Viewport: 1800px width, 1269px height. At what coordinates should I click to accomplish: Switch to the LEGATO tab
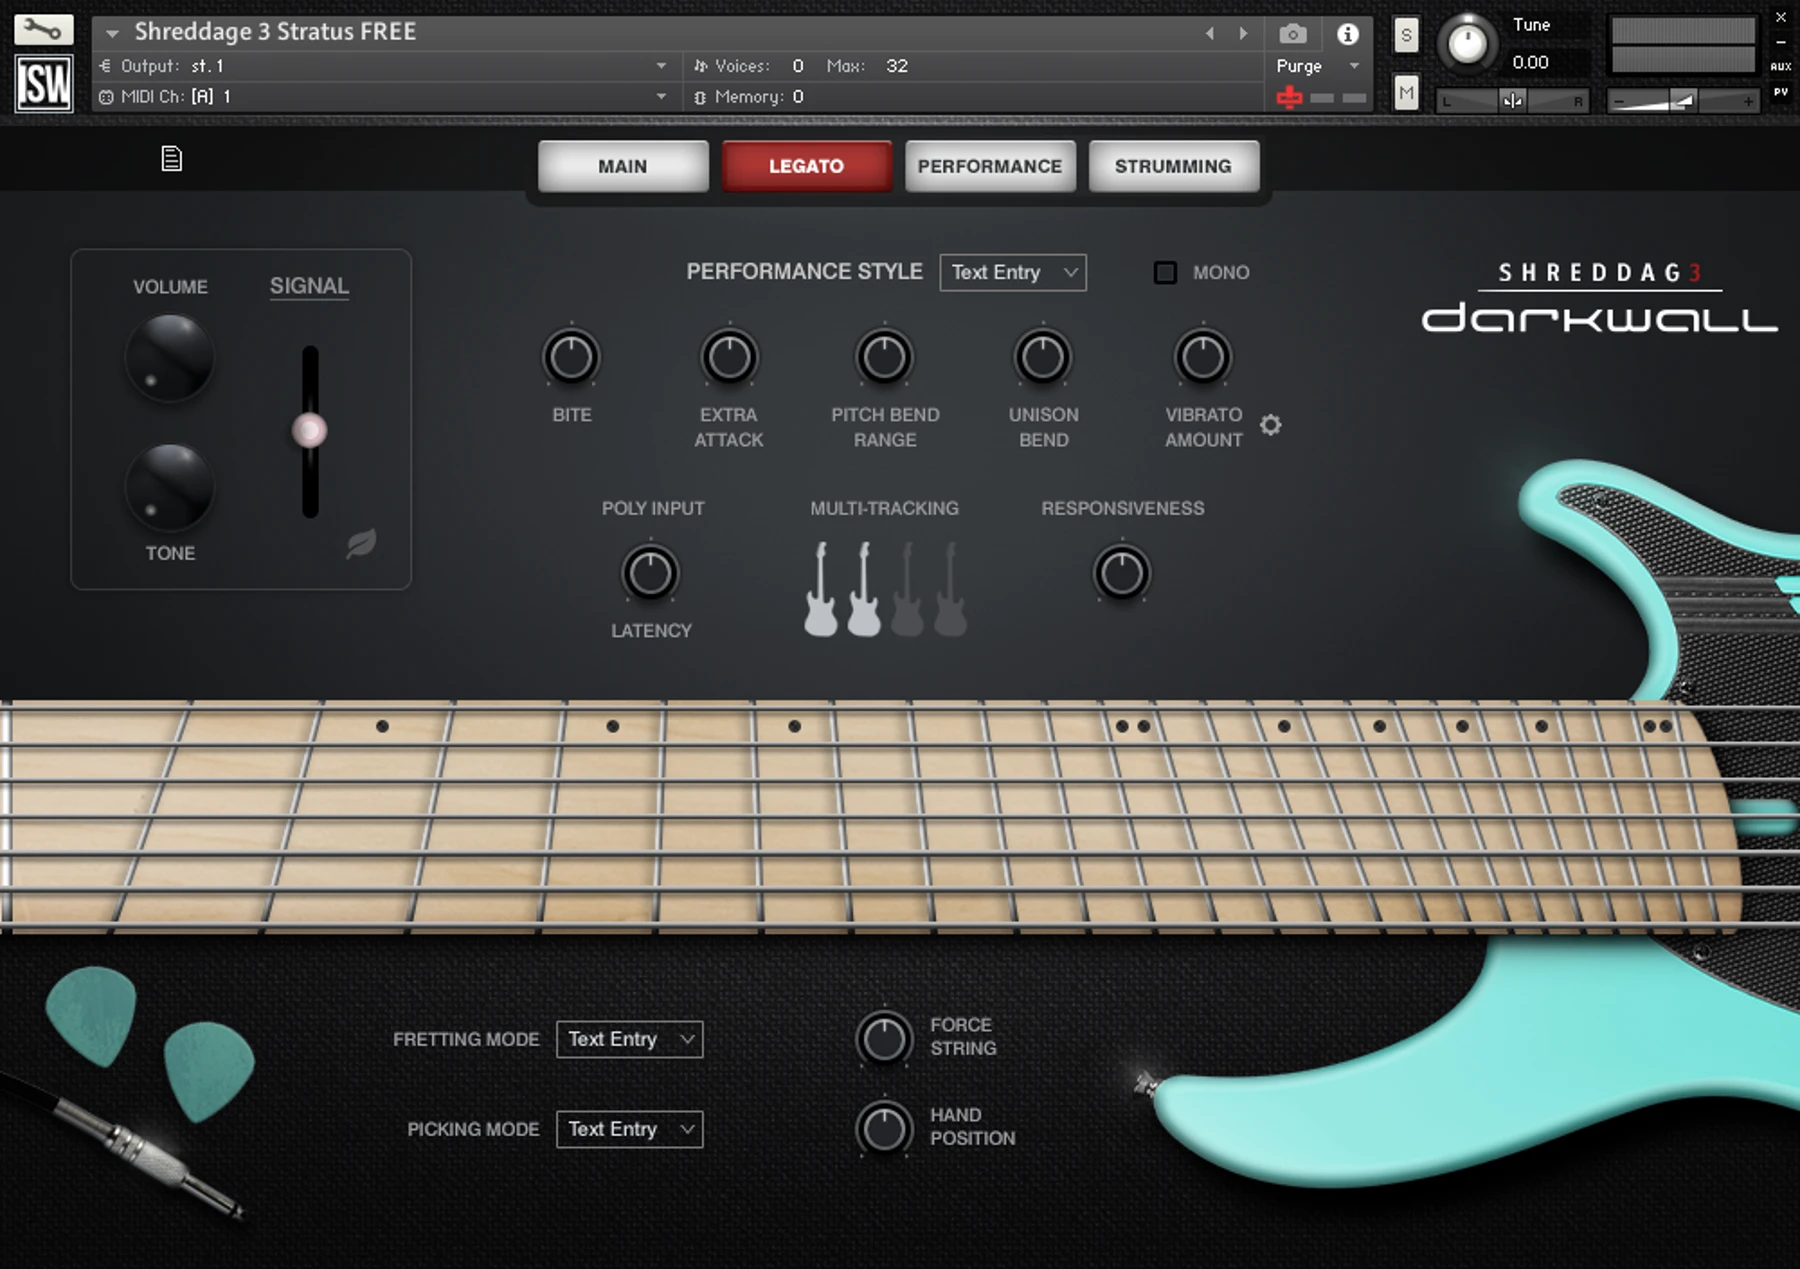coord(806,166)
